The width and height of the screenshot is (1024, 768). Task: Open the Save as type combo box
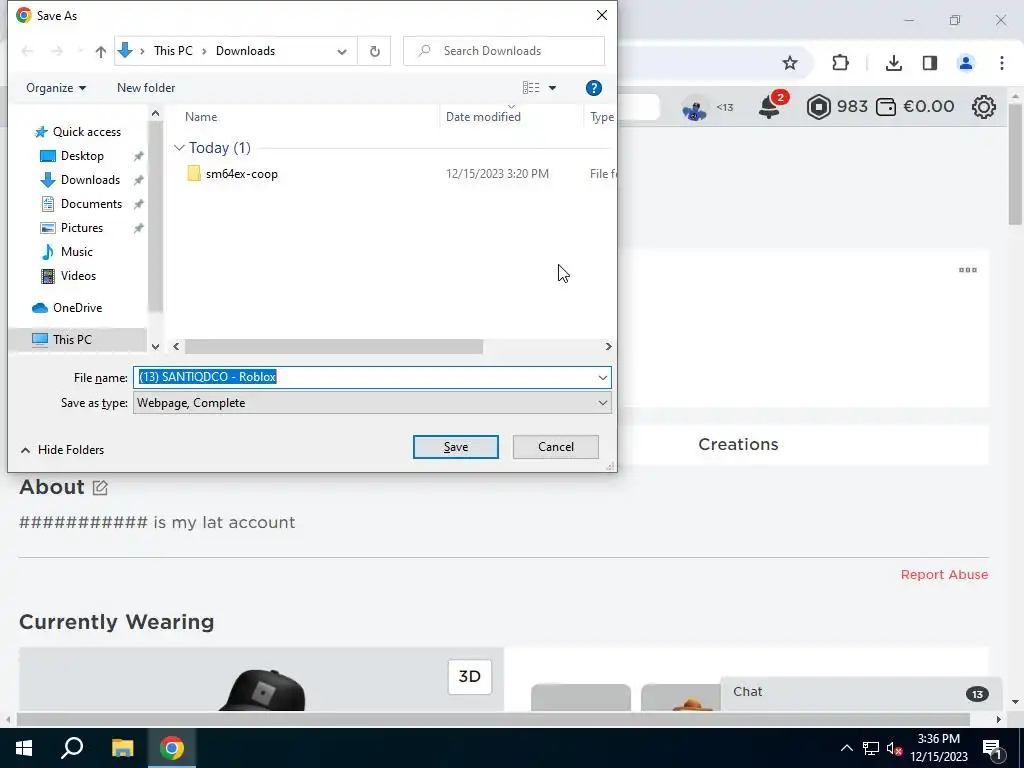(372, 403)
